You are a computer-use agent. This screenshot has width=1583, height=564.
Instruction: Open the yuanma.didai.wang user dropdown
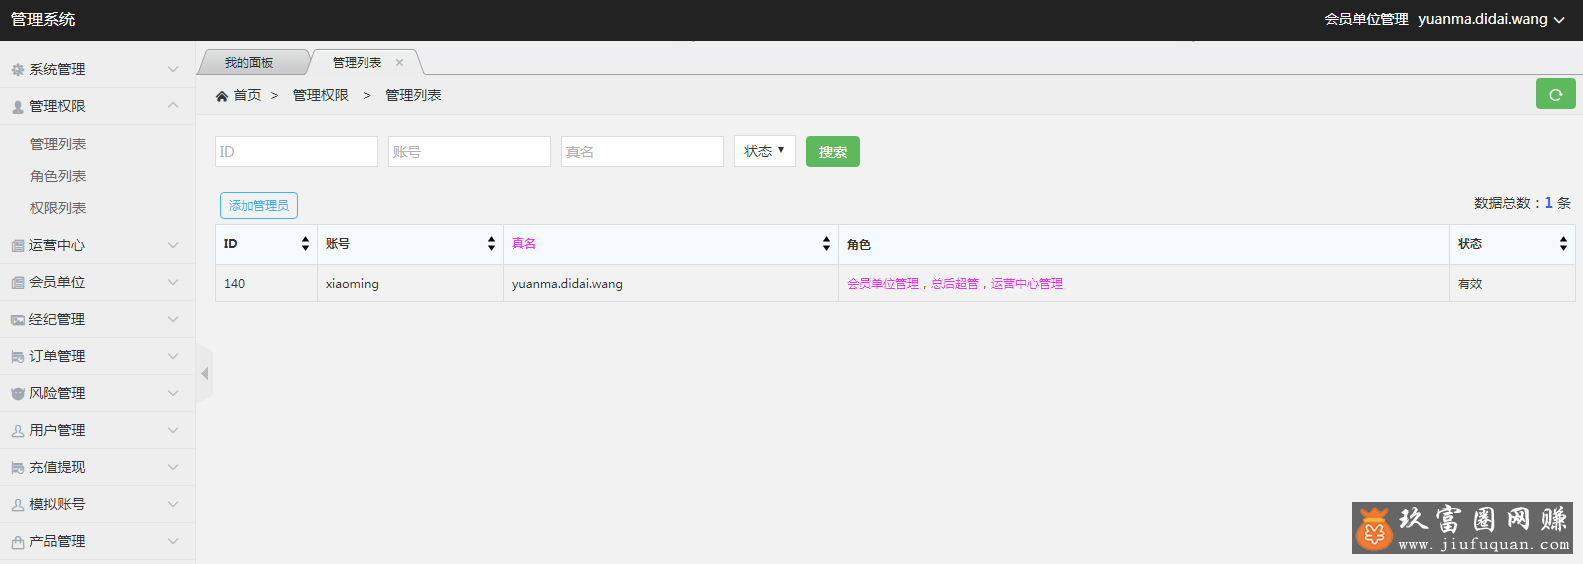click(1491, 19)
